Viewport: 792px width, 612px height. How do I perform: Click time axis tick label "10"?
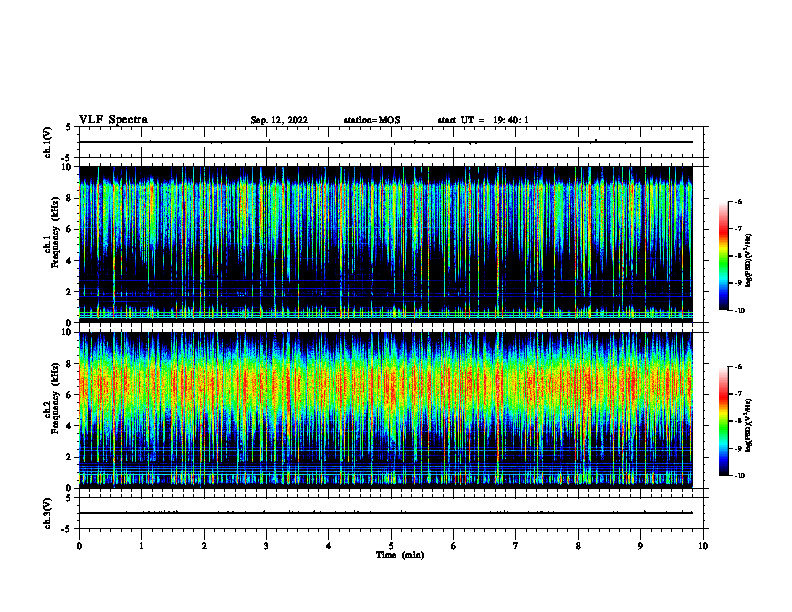tap(703, 546)
